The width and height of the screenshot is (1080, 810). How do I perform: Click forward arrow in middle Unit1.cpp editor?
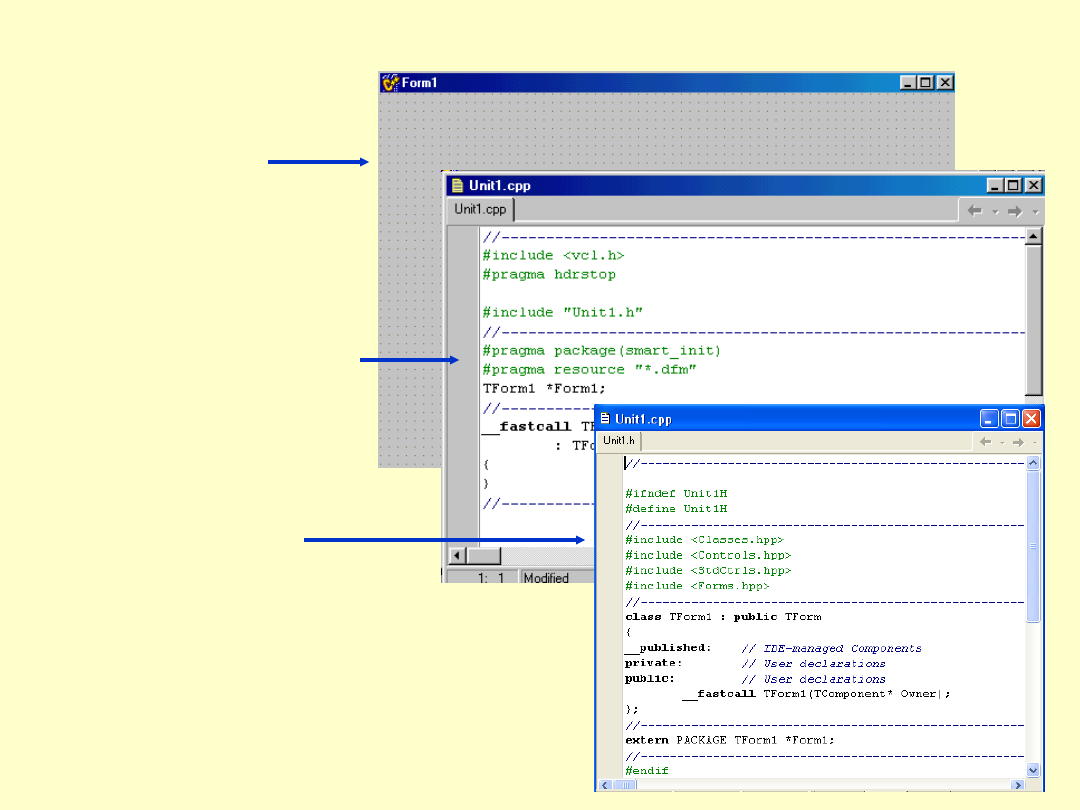(x=1015, y=211)
